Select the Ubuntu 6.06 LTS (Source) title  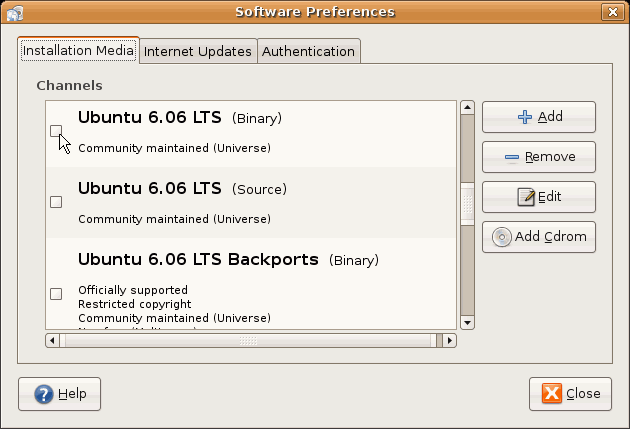(x=182, y=189)
